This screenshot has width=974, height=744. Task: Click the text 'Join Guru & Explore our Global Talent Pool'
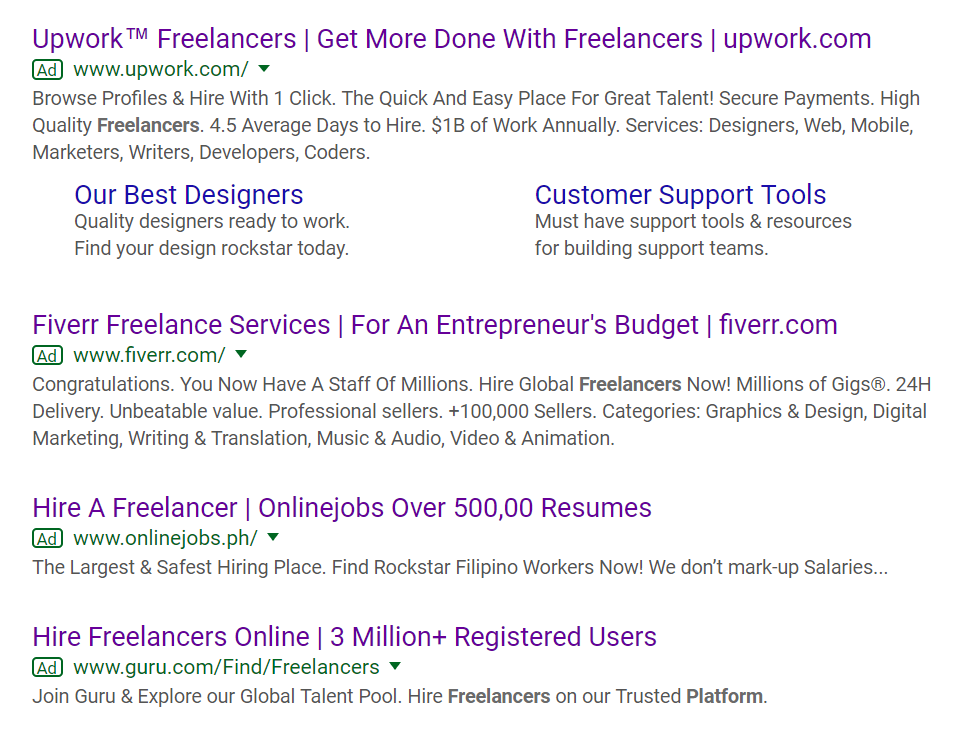click(x=217, y=697)
